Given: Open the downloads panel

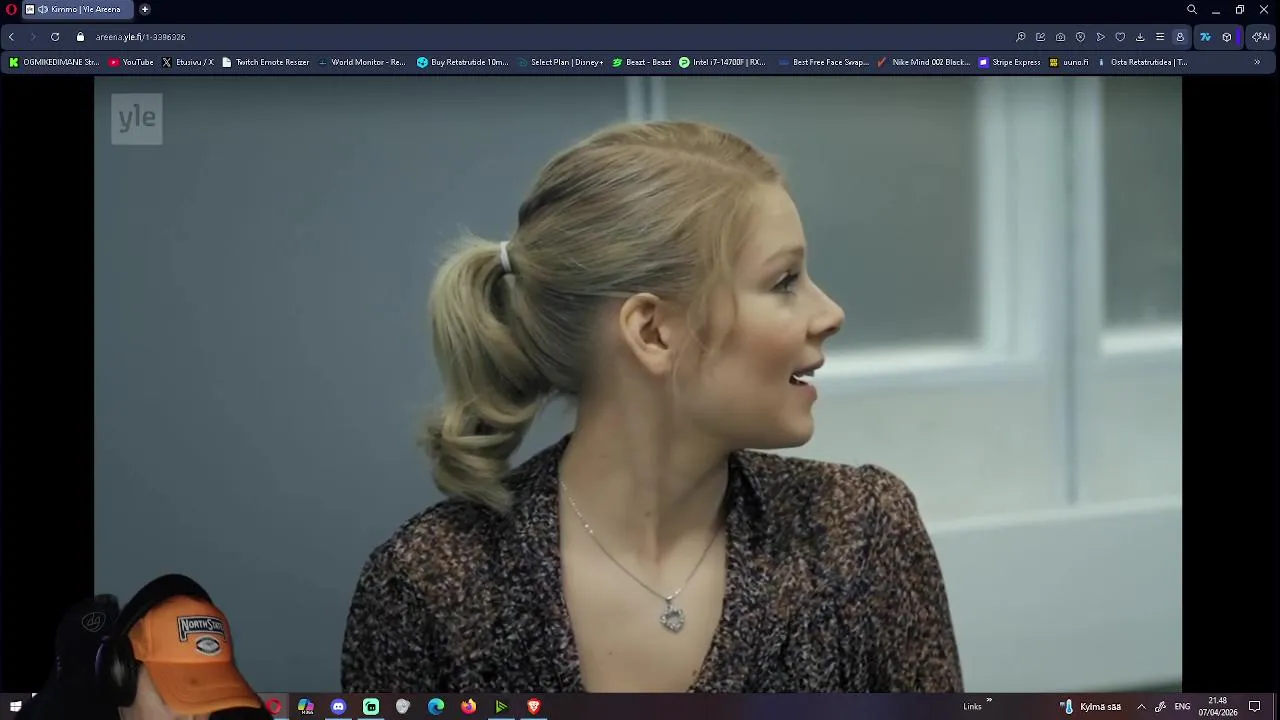Looking at the screenshot, I should tap(1140, 37).
